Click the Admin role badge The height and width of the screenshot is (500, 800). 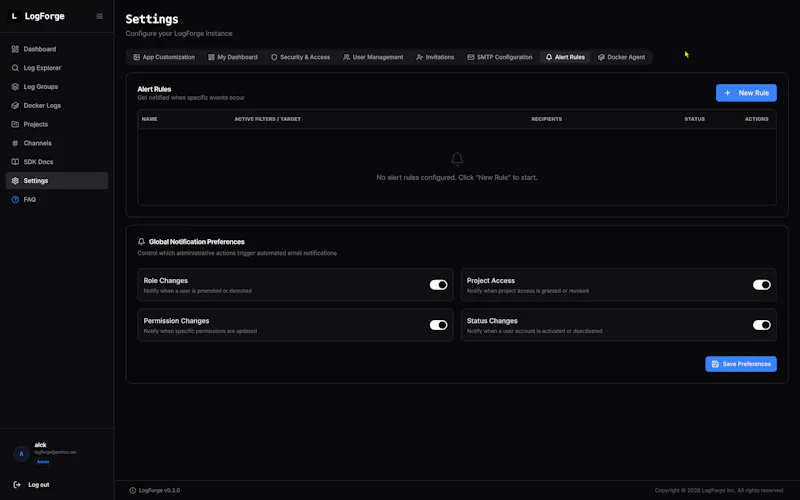(x=43, y=462)
